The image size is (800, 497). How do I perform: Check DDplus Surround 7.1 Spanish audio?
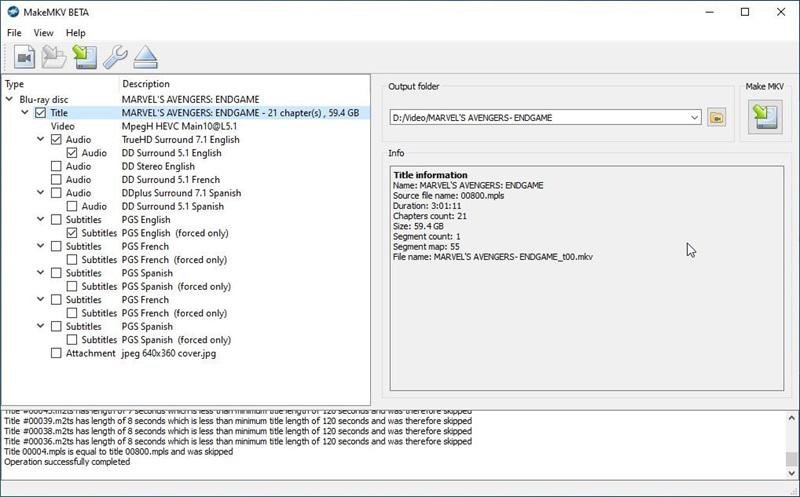56,193
